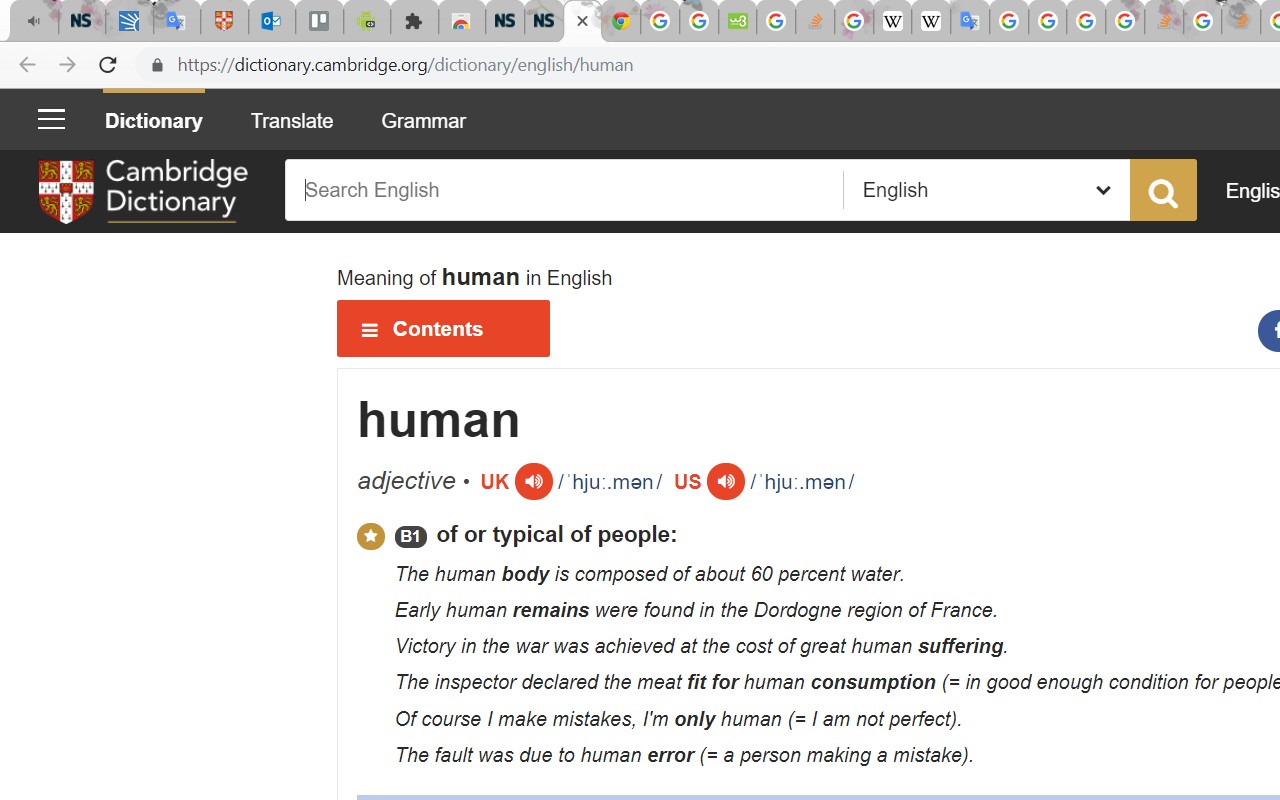The height and width of the screenshot is (800, 1280).
Task: Click the orange search magnifier button
Action: click(x=1163, y=190)
